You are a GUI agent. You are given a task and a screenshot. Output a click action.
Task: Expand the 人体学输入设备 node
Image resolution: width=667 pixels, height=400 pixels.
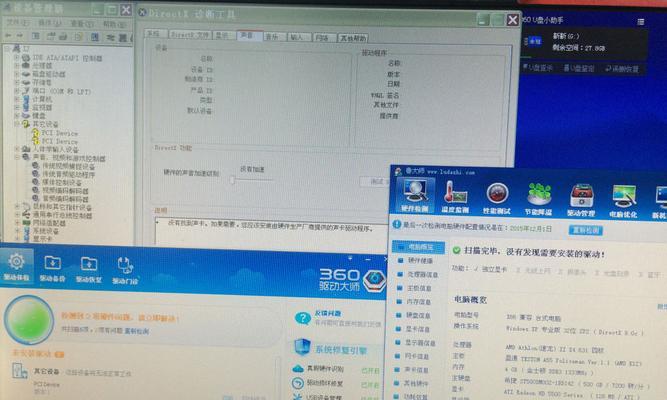tap(17, 149)
